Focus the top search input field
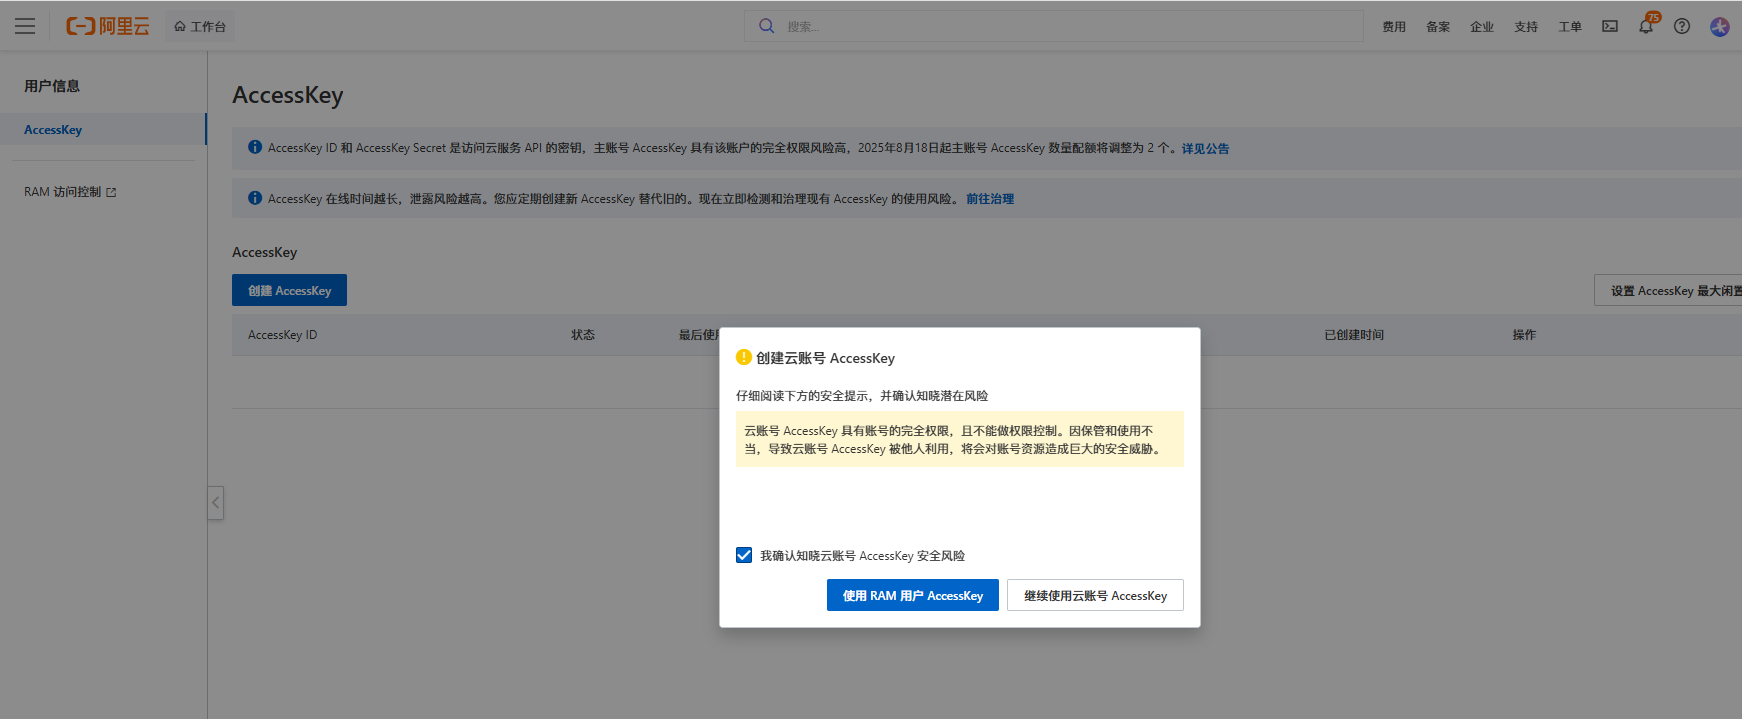 tap(1054, 26)
